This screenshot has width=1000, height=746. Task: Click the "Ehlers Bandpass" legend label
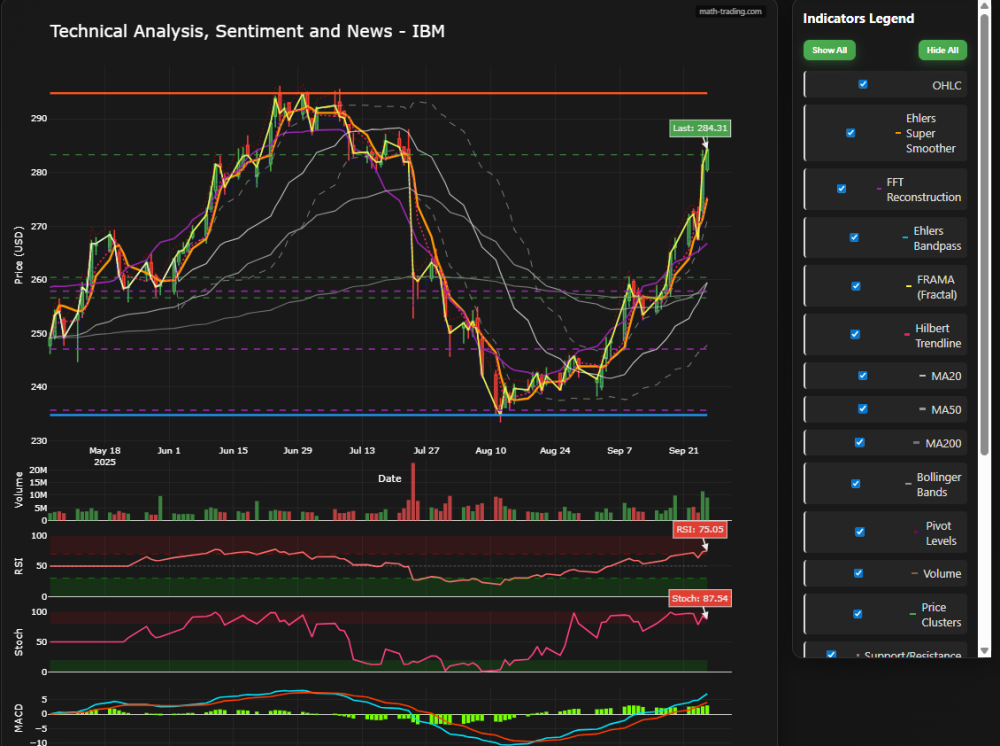pos(937,238)
